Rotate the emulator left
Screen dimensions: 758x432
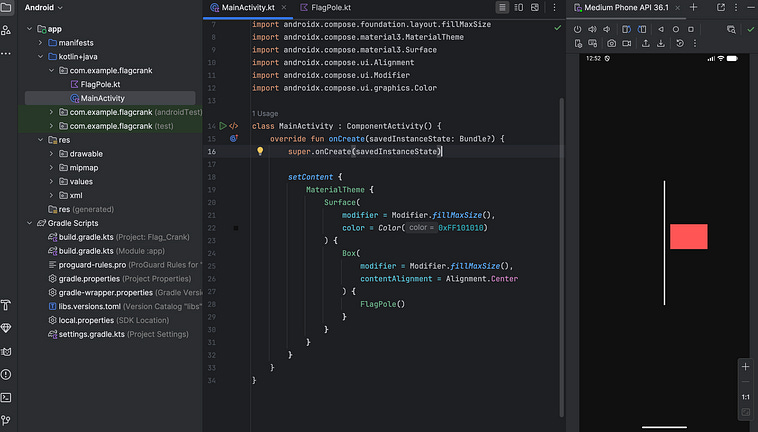[626, 29]
